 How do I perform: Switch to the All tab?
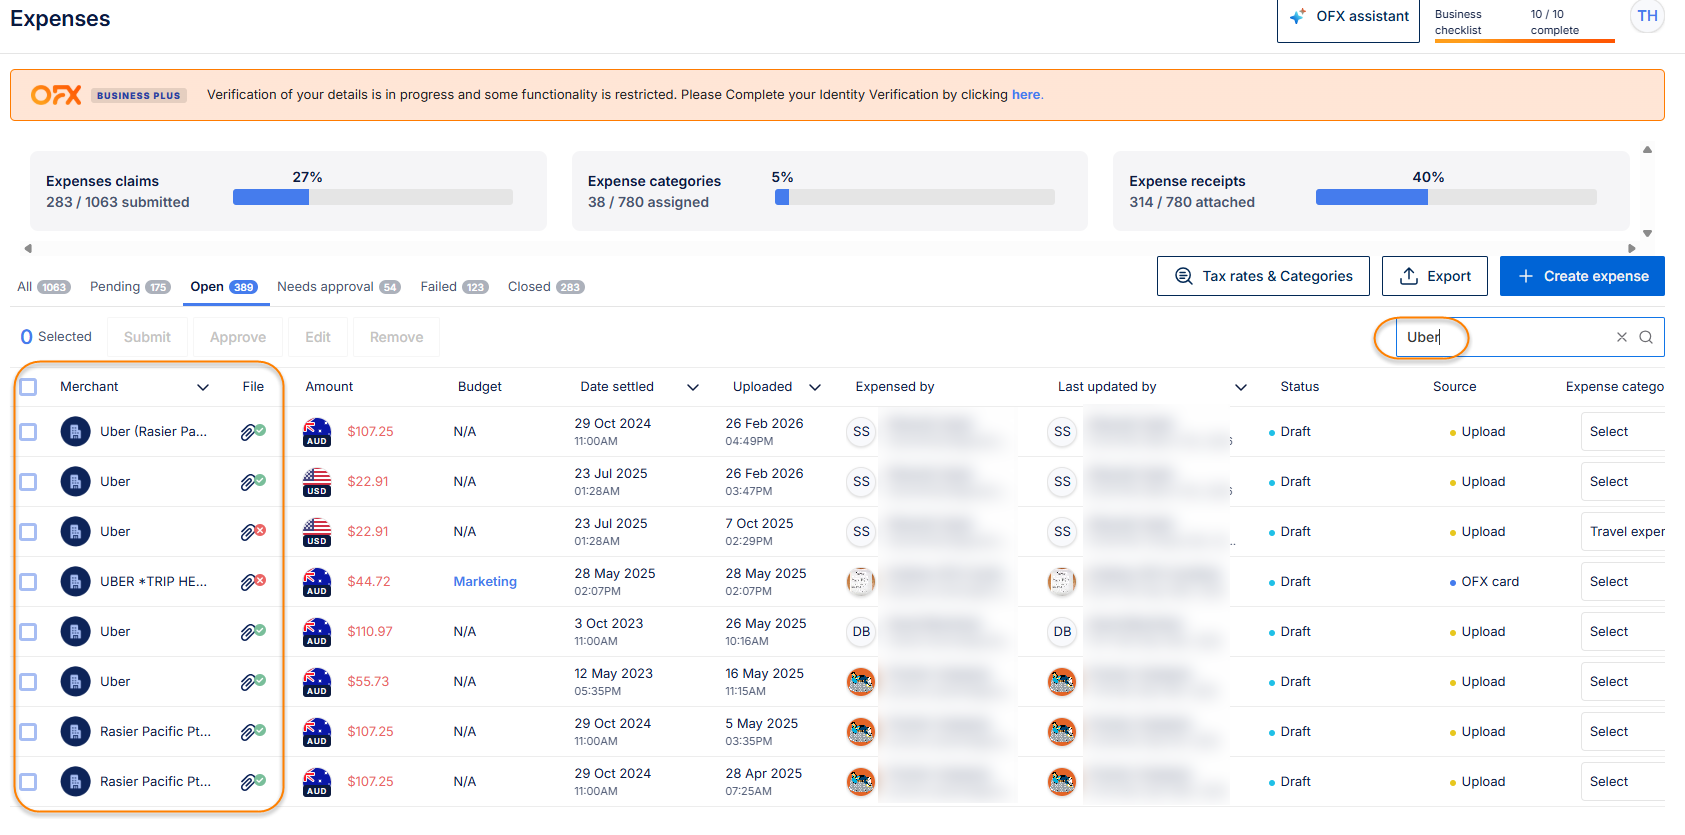point(43,287)
